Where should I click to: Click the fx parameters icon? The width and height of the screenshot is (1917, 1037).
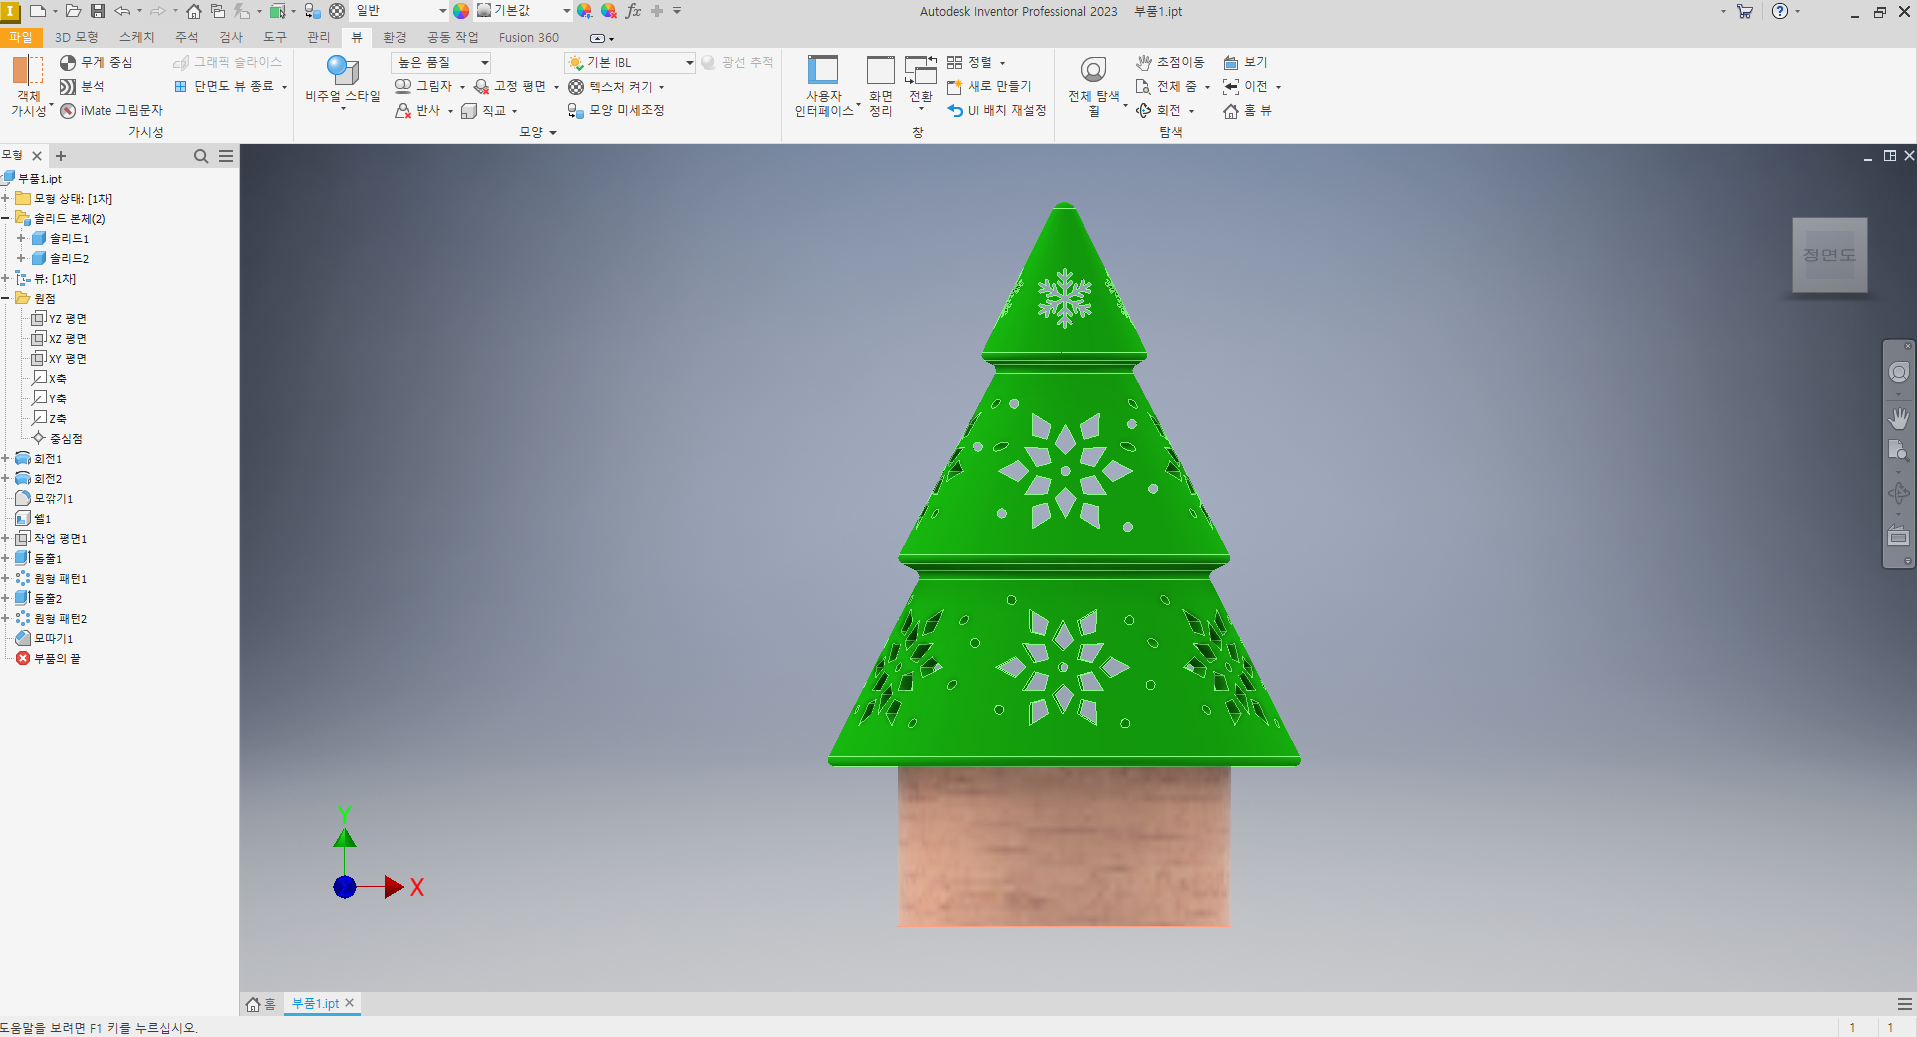(x=633, y=11)
